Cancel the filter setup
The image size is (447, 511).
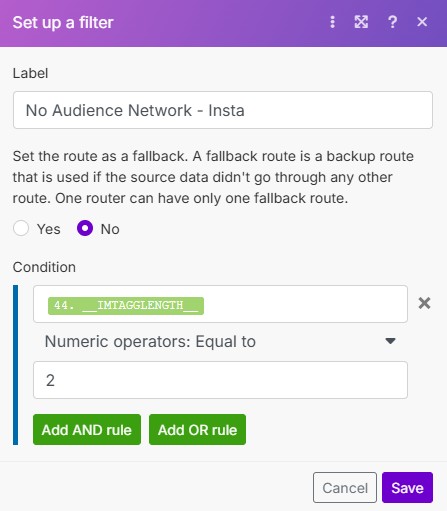click(x=345, y=488)
